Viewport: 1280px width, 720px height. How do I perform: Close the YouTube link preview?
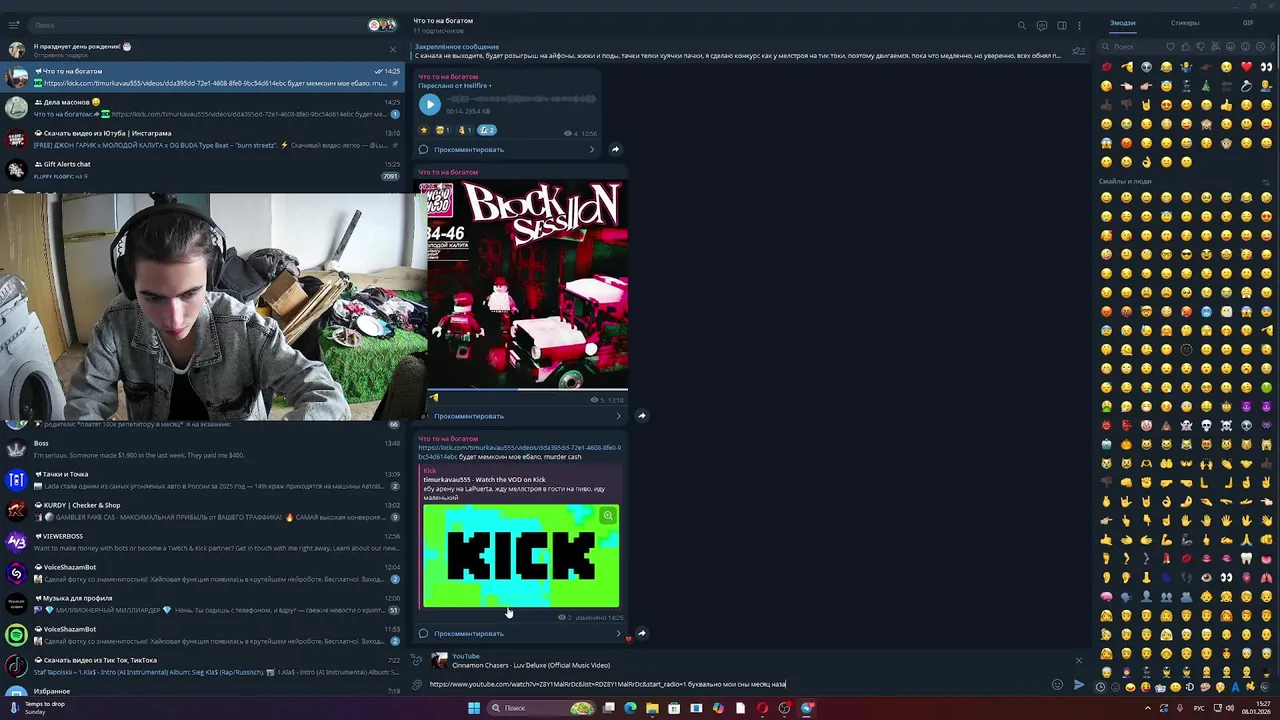click(1078, 661)
